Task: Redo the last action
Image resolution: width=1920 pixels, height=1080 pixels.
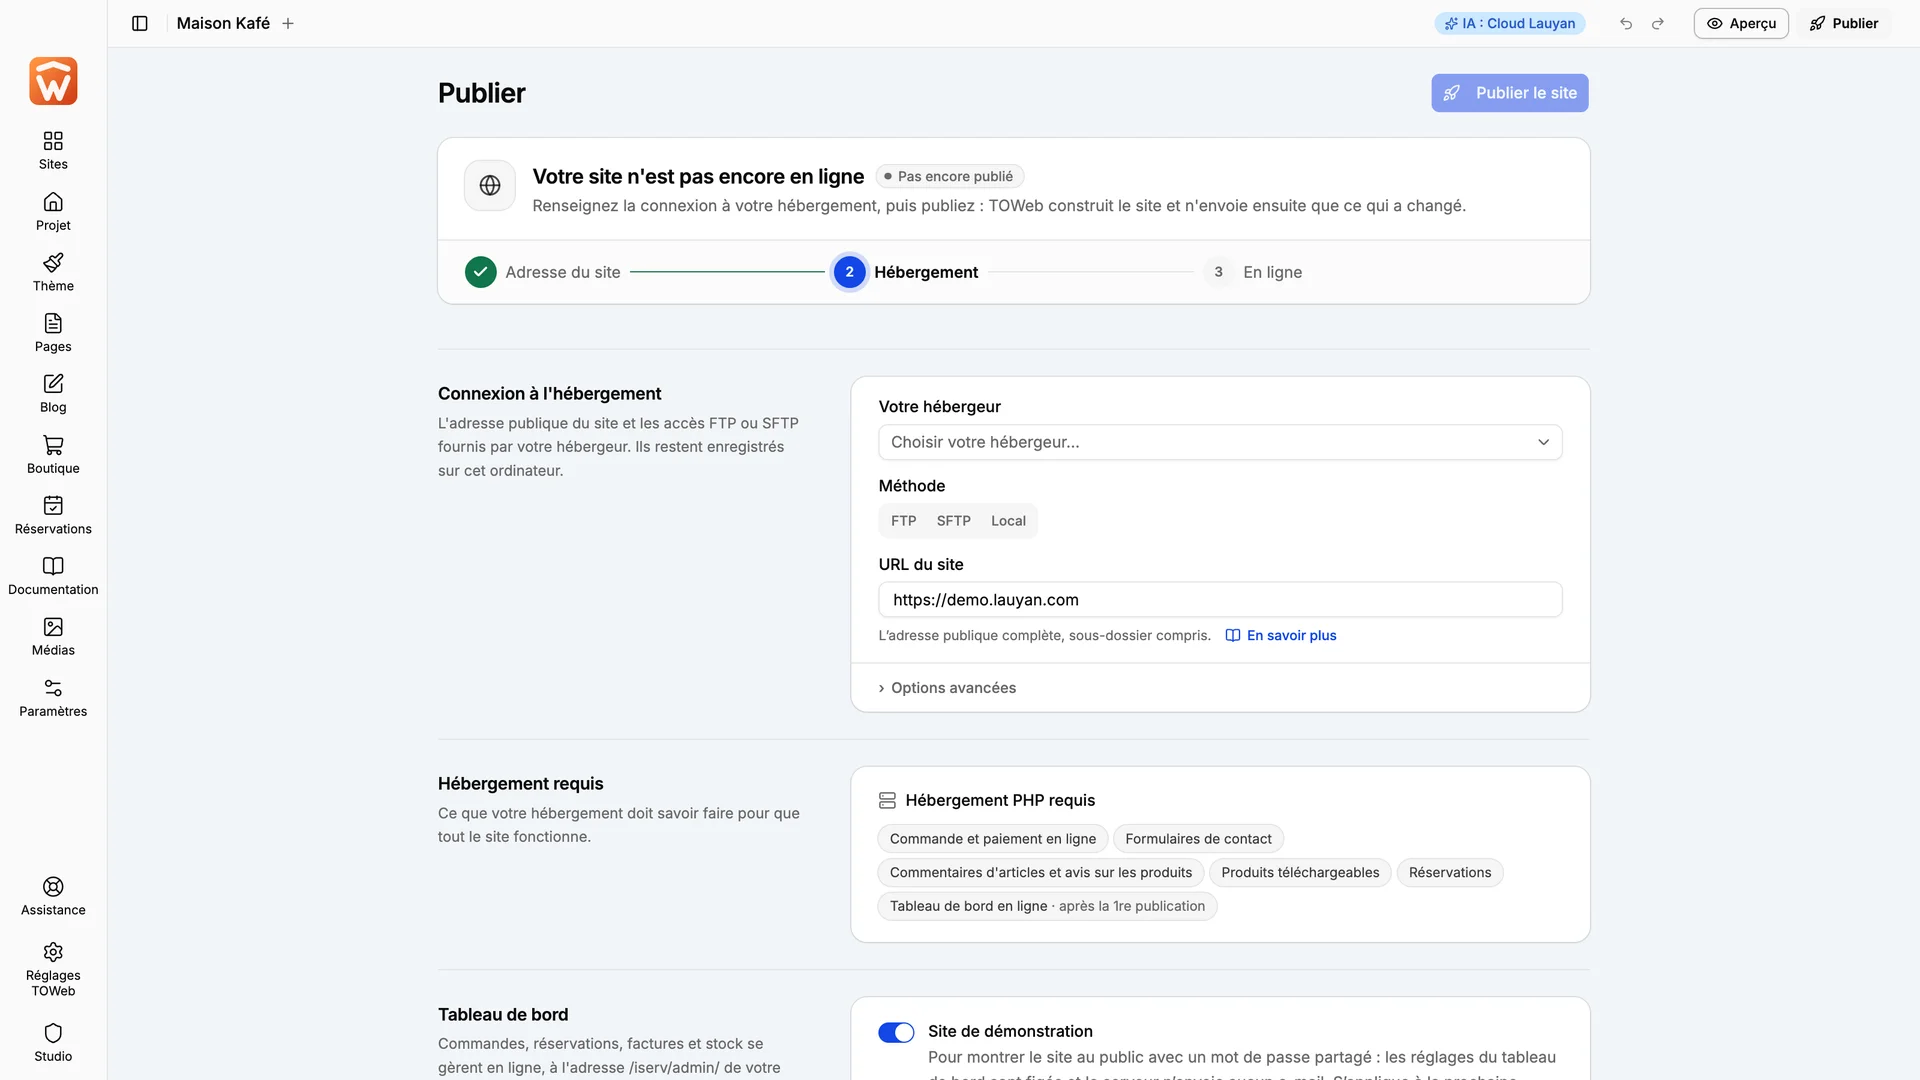Action: pos(1658,23)
